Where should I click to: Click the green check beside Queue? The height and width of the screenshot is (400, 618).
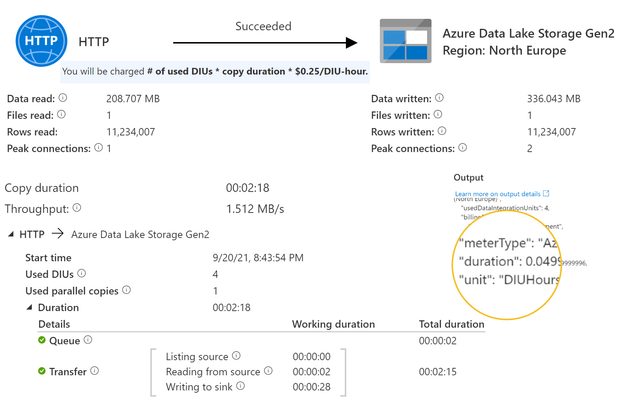(x=42, y=340)
